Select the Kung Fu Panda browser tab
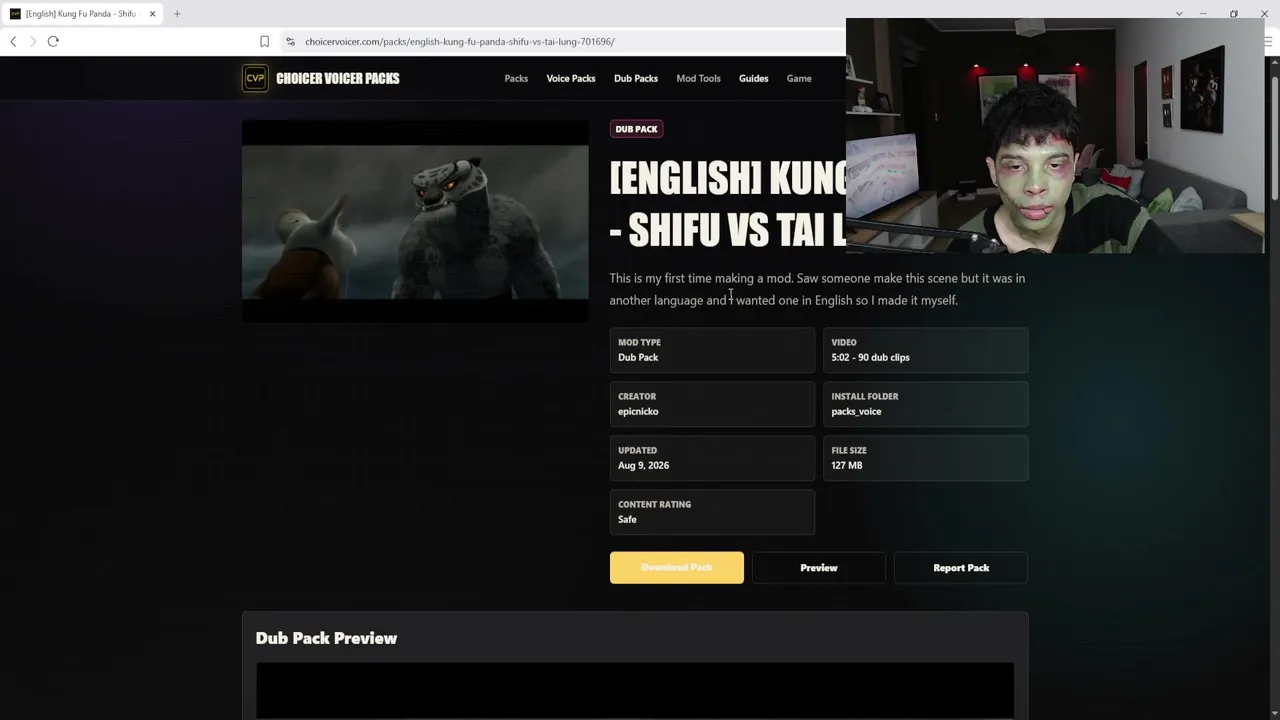 (x=82, y=14)
